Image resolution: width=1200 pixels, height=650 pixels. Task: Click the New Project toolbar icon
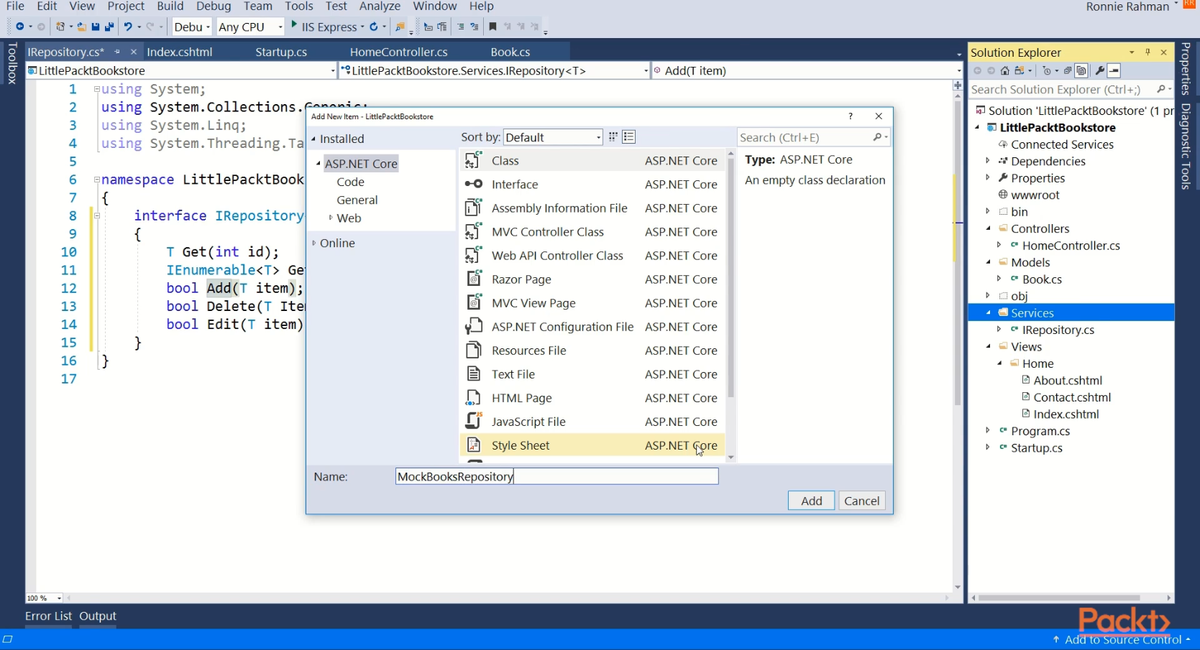pos(61,27)
